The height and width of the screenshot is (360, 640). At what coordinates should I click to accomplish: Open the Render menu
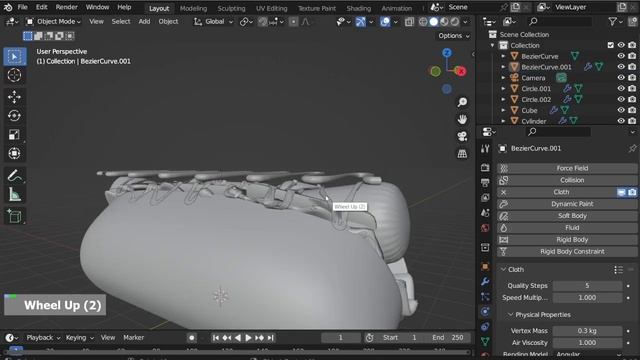67,7
